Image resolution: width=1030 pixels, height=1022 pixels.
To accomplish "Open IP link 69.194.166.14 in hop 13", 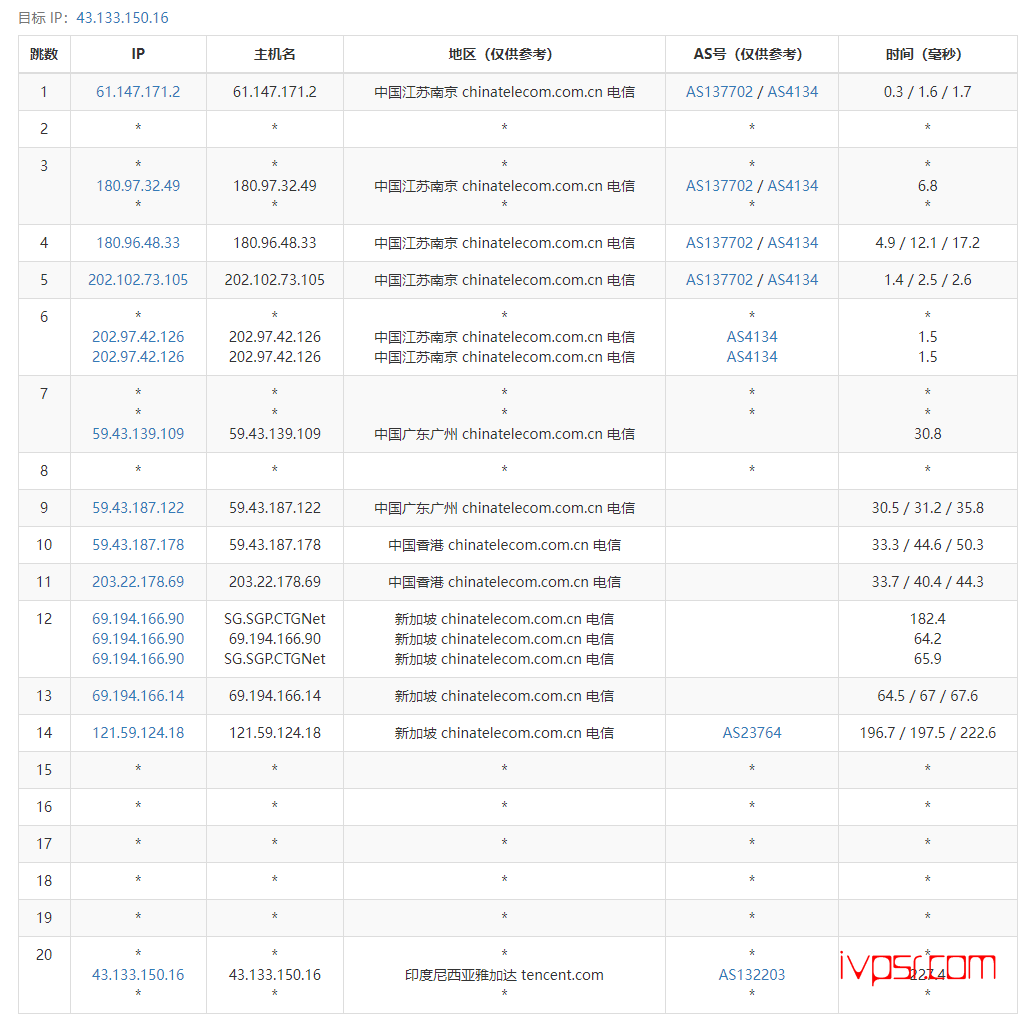I will [138, 696].
